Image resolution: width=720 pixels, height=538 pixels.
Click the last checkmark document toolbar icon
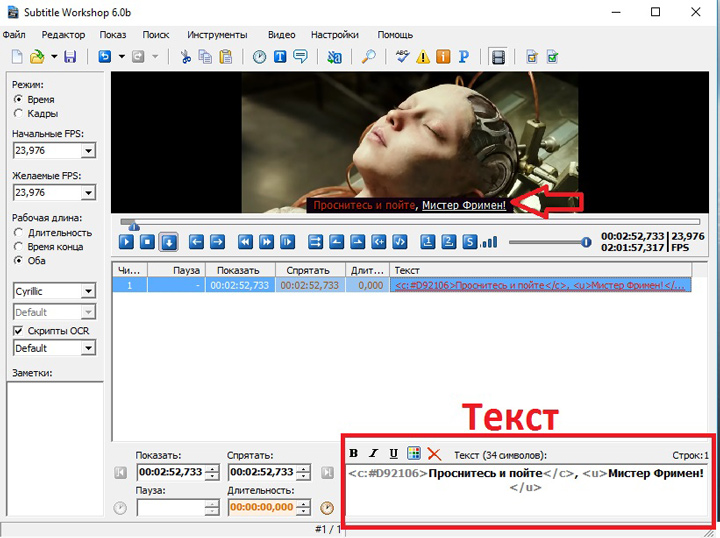(x=552, y=57)
